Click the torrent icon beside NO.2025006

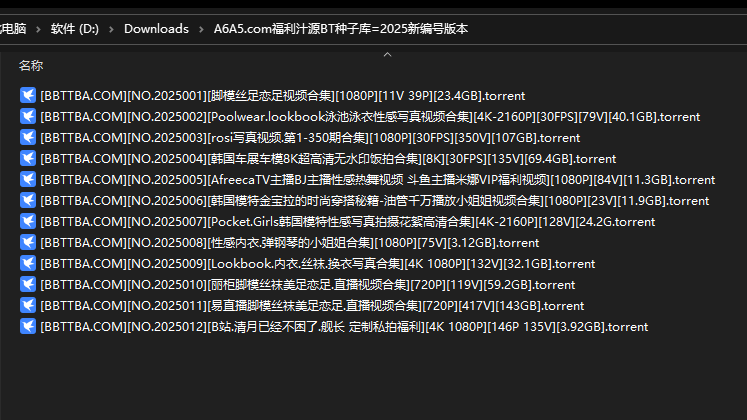pyautogui.click(x=28, y=201)
